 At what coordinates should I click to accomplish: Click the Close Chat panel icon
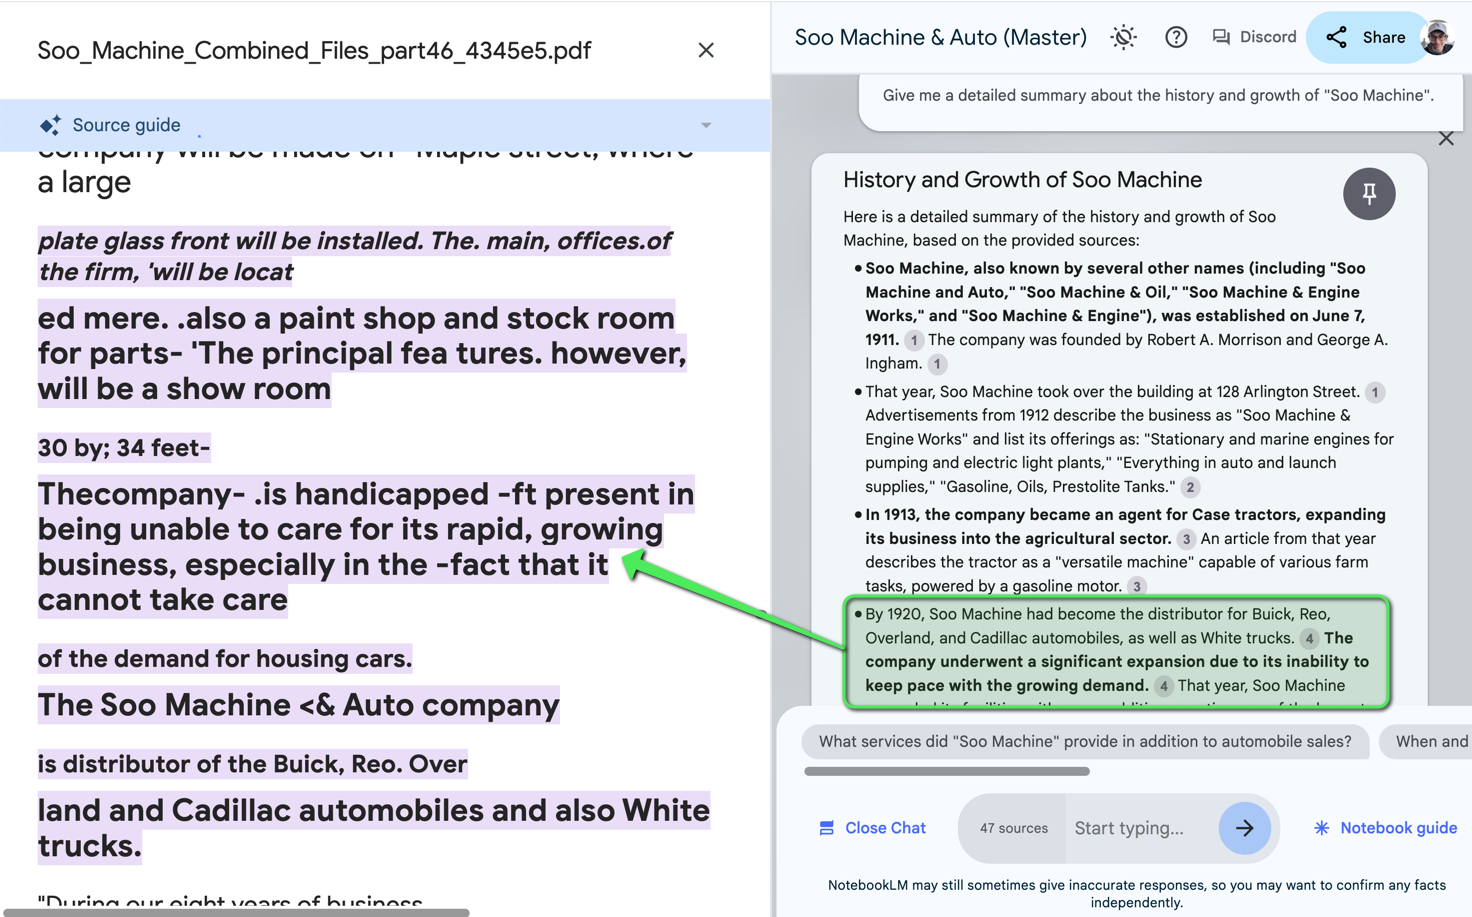click(x=826, y=828)
